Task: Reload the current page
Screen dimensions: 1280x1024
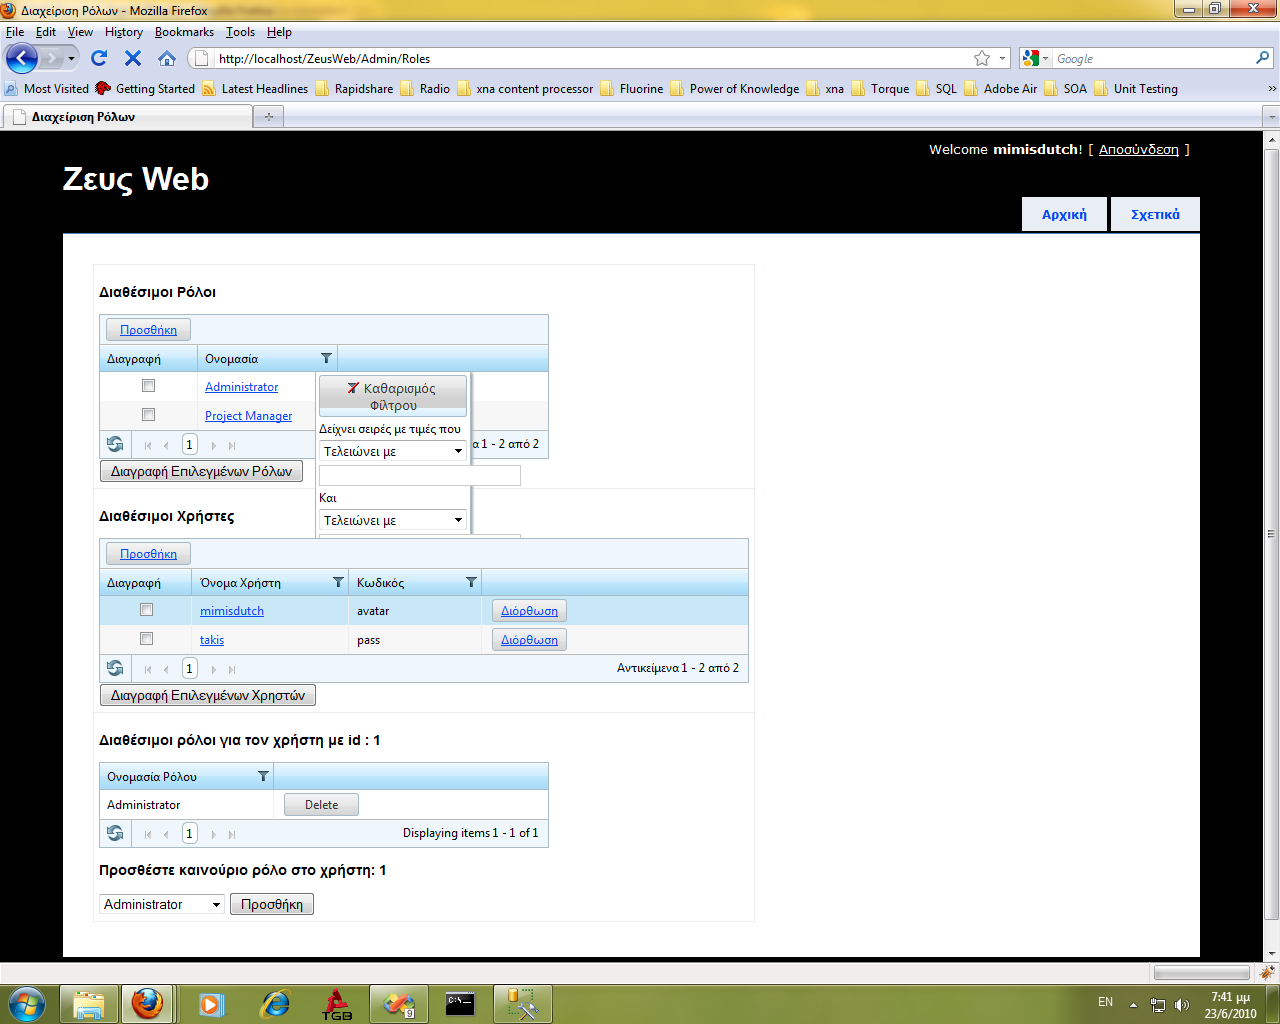Action: pyautogui.click(x=99, y=58)
